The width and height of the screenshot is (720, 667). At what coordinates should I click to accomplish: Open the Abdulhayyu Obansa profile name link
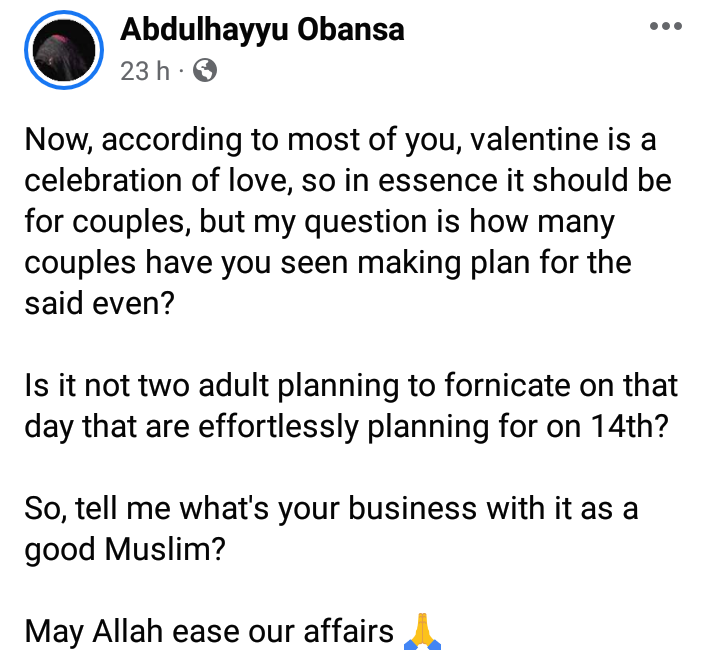pos(262,30)
